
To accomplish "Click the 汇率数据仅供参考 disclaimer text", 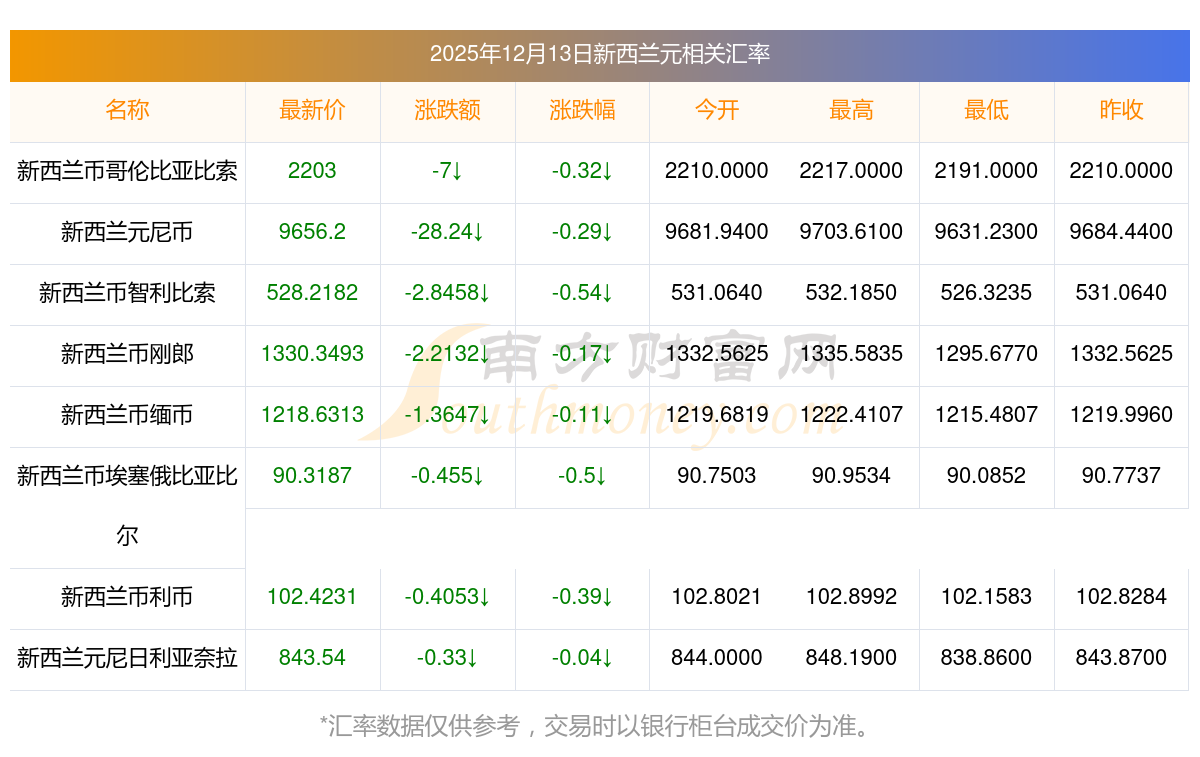I will [600, 726].
